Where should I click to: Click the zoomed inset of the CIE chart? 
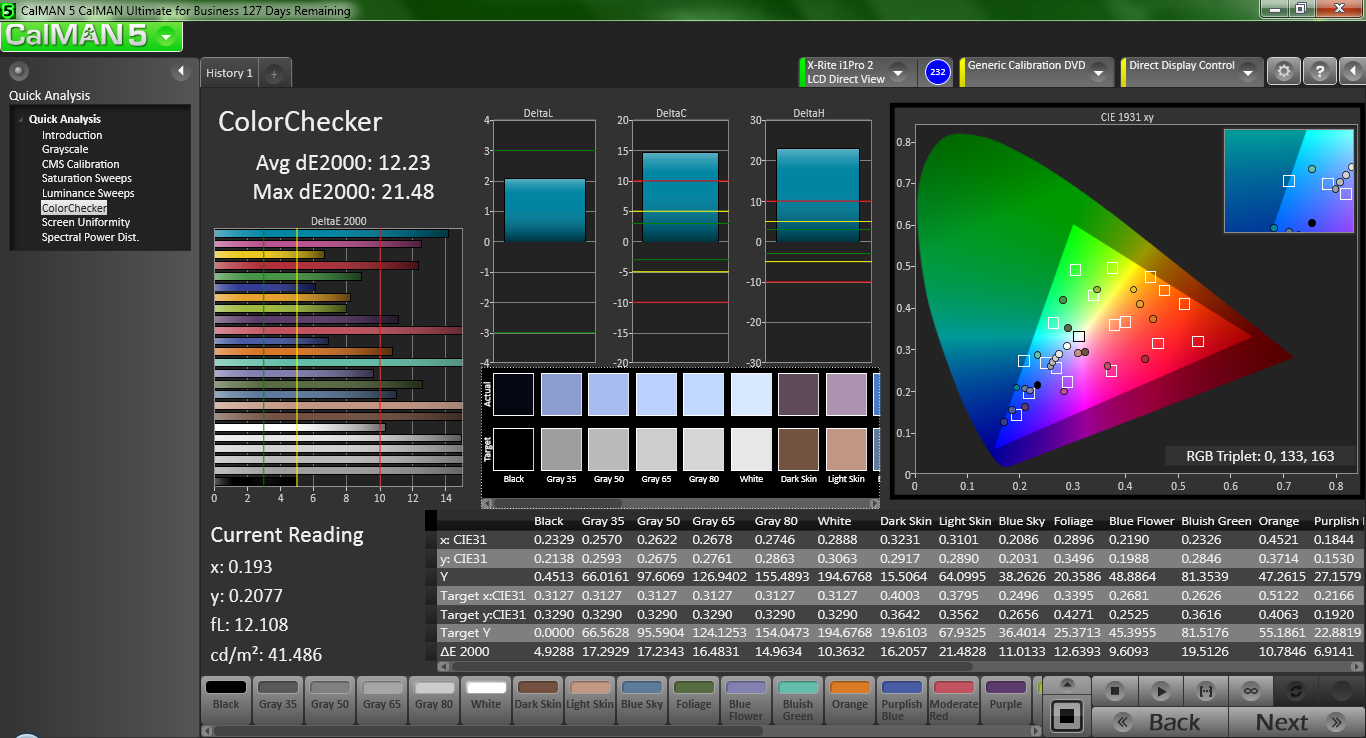(x=1289, y=181)
